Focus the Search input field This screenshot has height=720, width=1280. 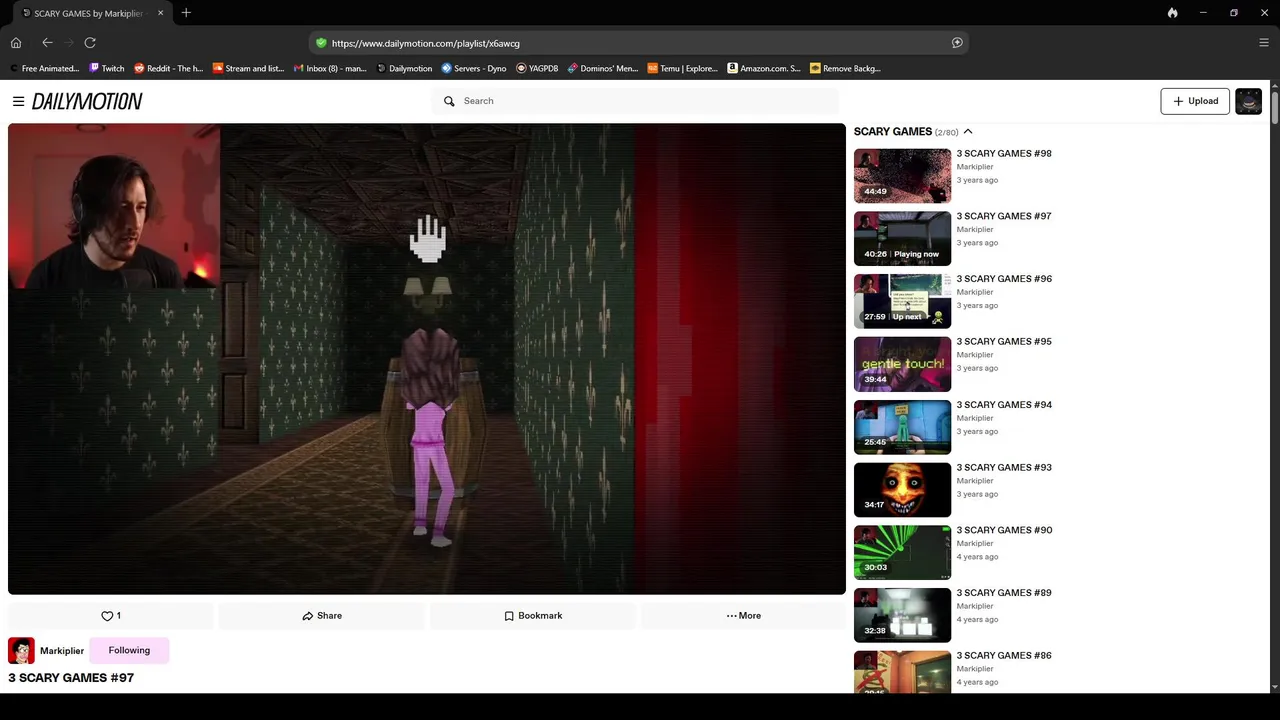pyautogui.click(x=635, y=101)
